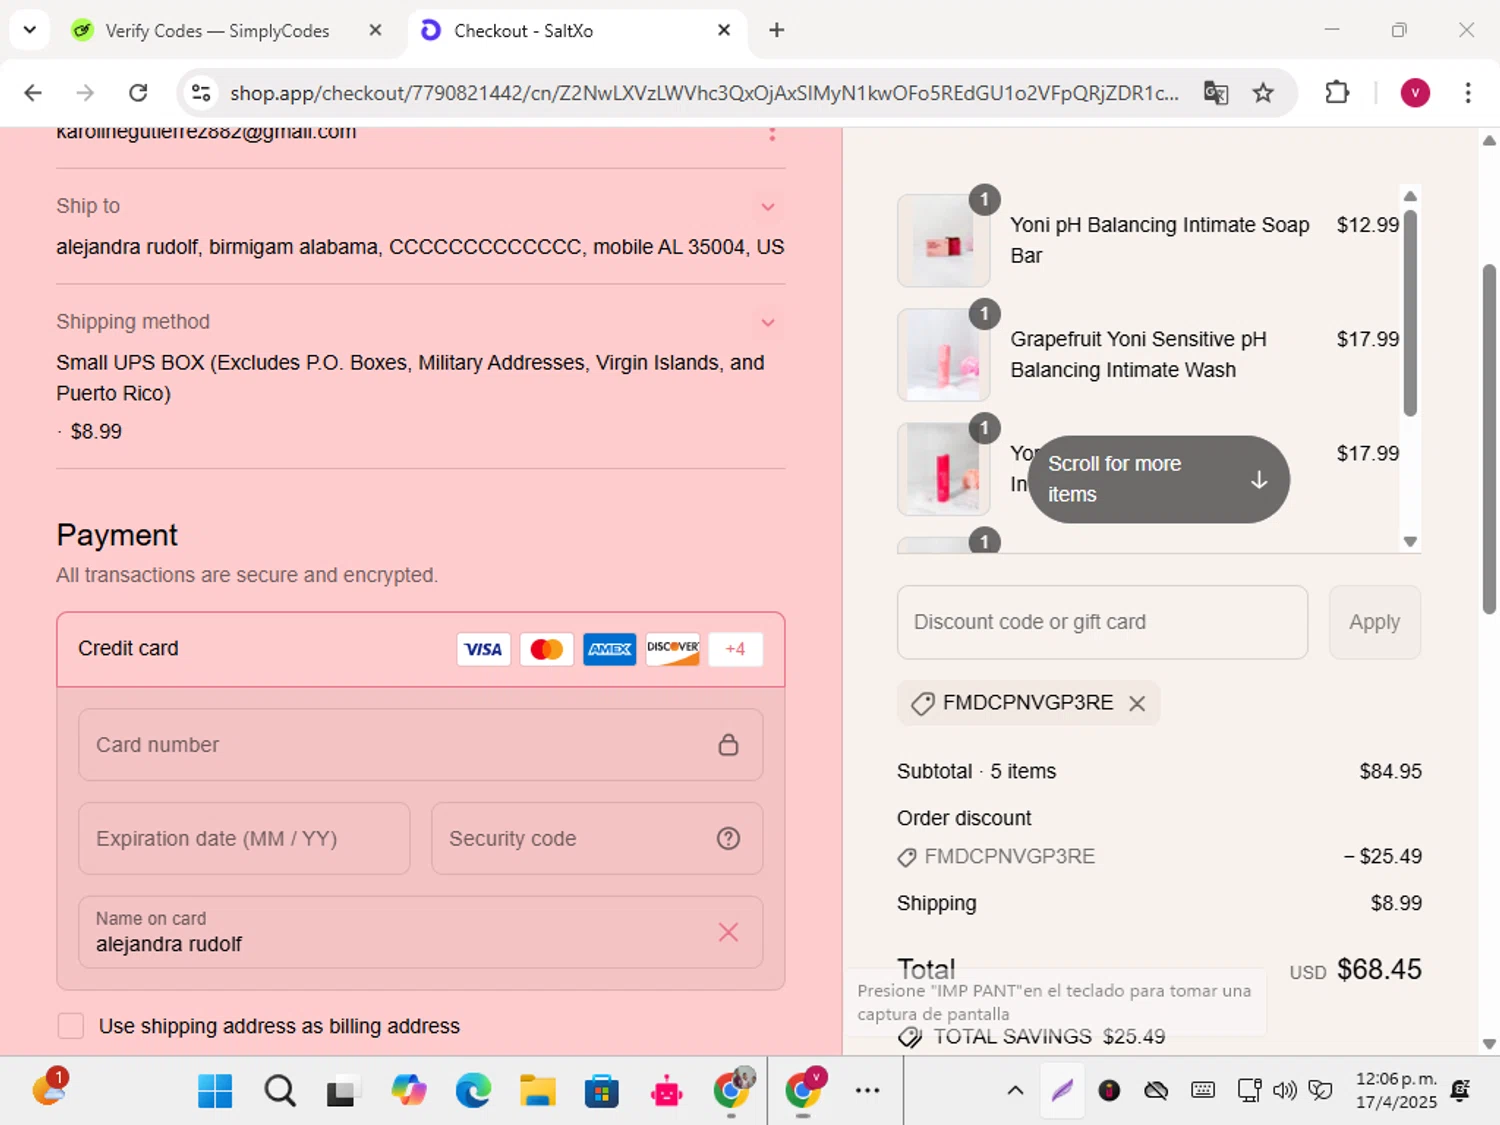Close the Checkout - SaltXo tab

click(724, 30)
